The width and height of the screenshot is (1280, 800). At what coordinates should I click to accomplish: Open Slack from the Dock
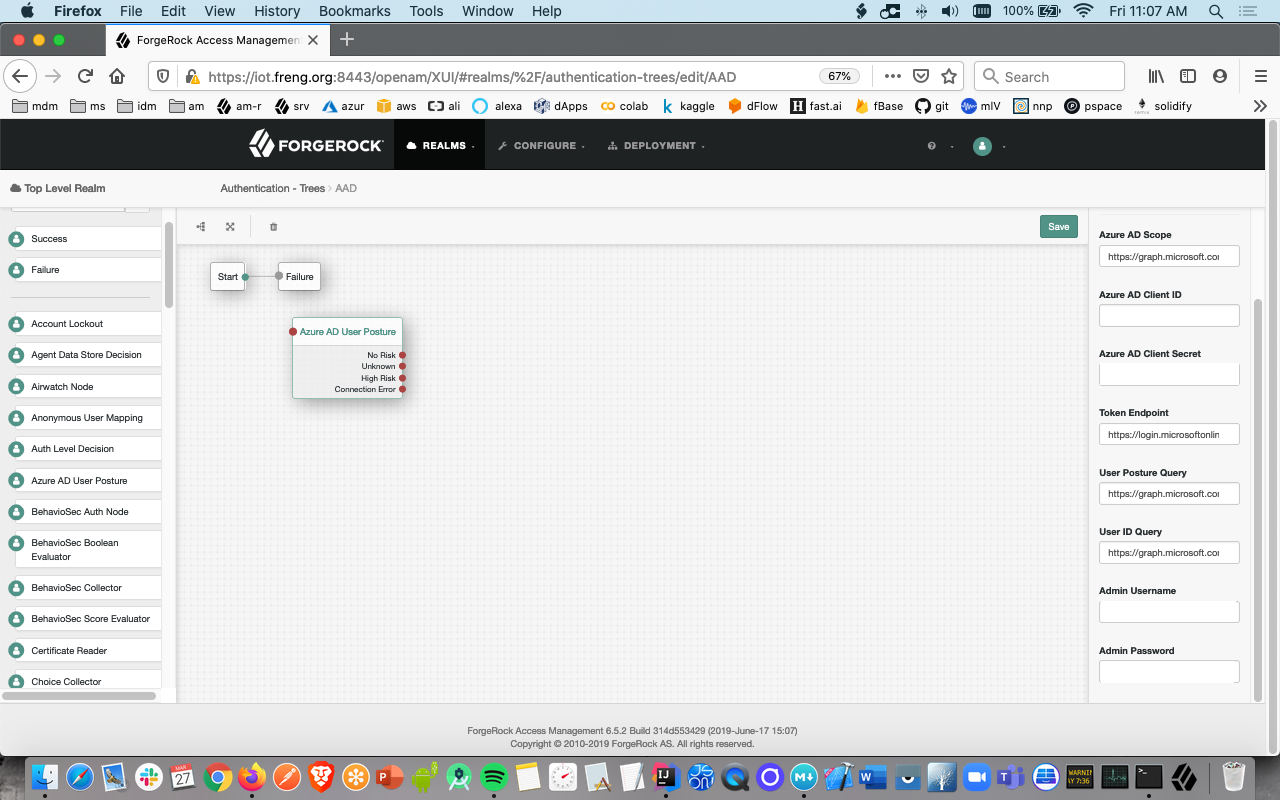[149, 777]
